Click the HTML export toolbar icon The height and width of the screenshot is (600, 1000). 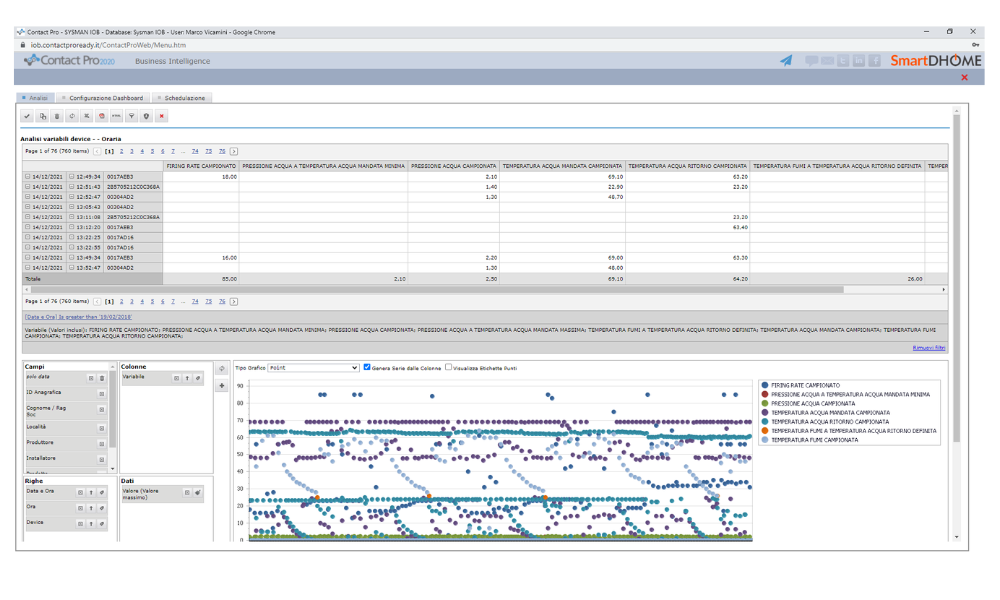(x=116, y=116)
